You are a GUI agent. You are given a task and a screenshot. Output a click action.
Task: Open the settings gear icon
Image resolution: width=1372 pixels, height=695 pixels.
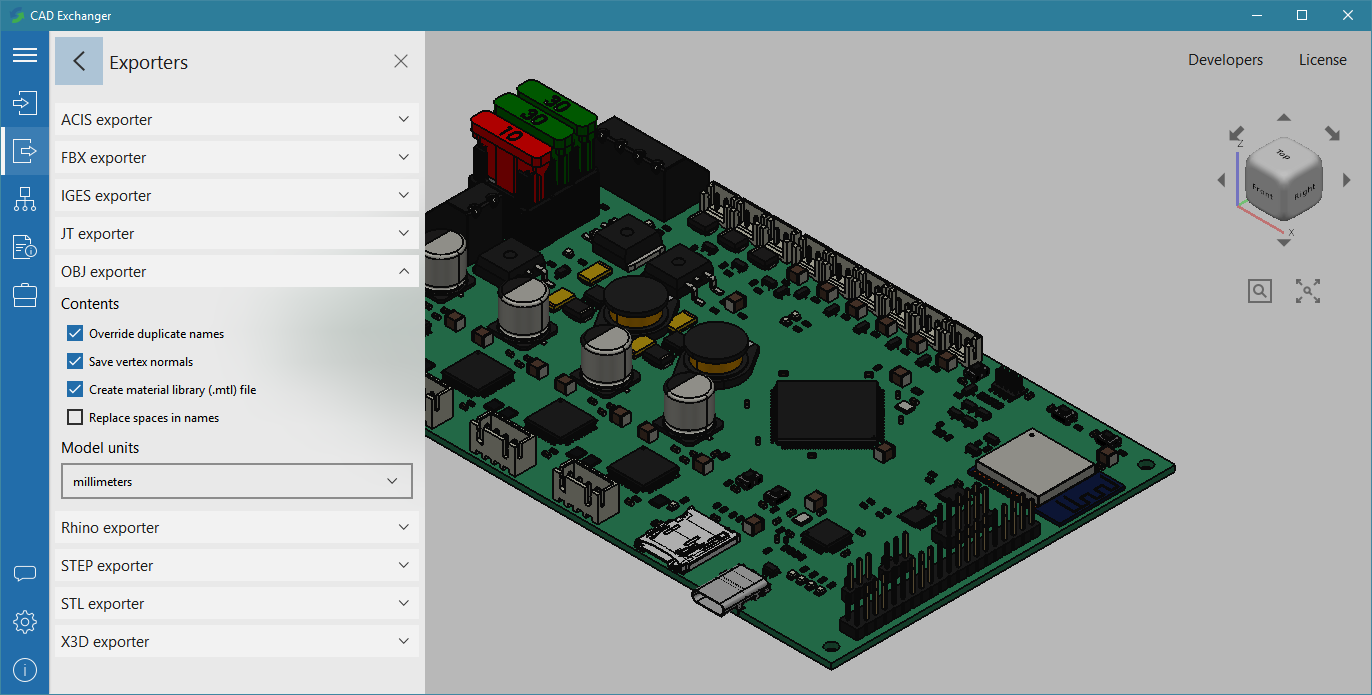click(x=24, y=622)
